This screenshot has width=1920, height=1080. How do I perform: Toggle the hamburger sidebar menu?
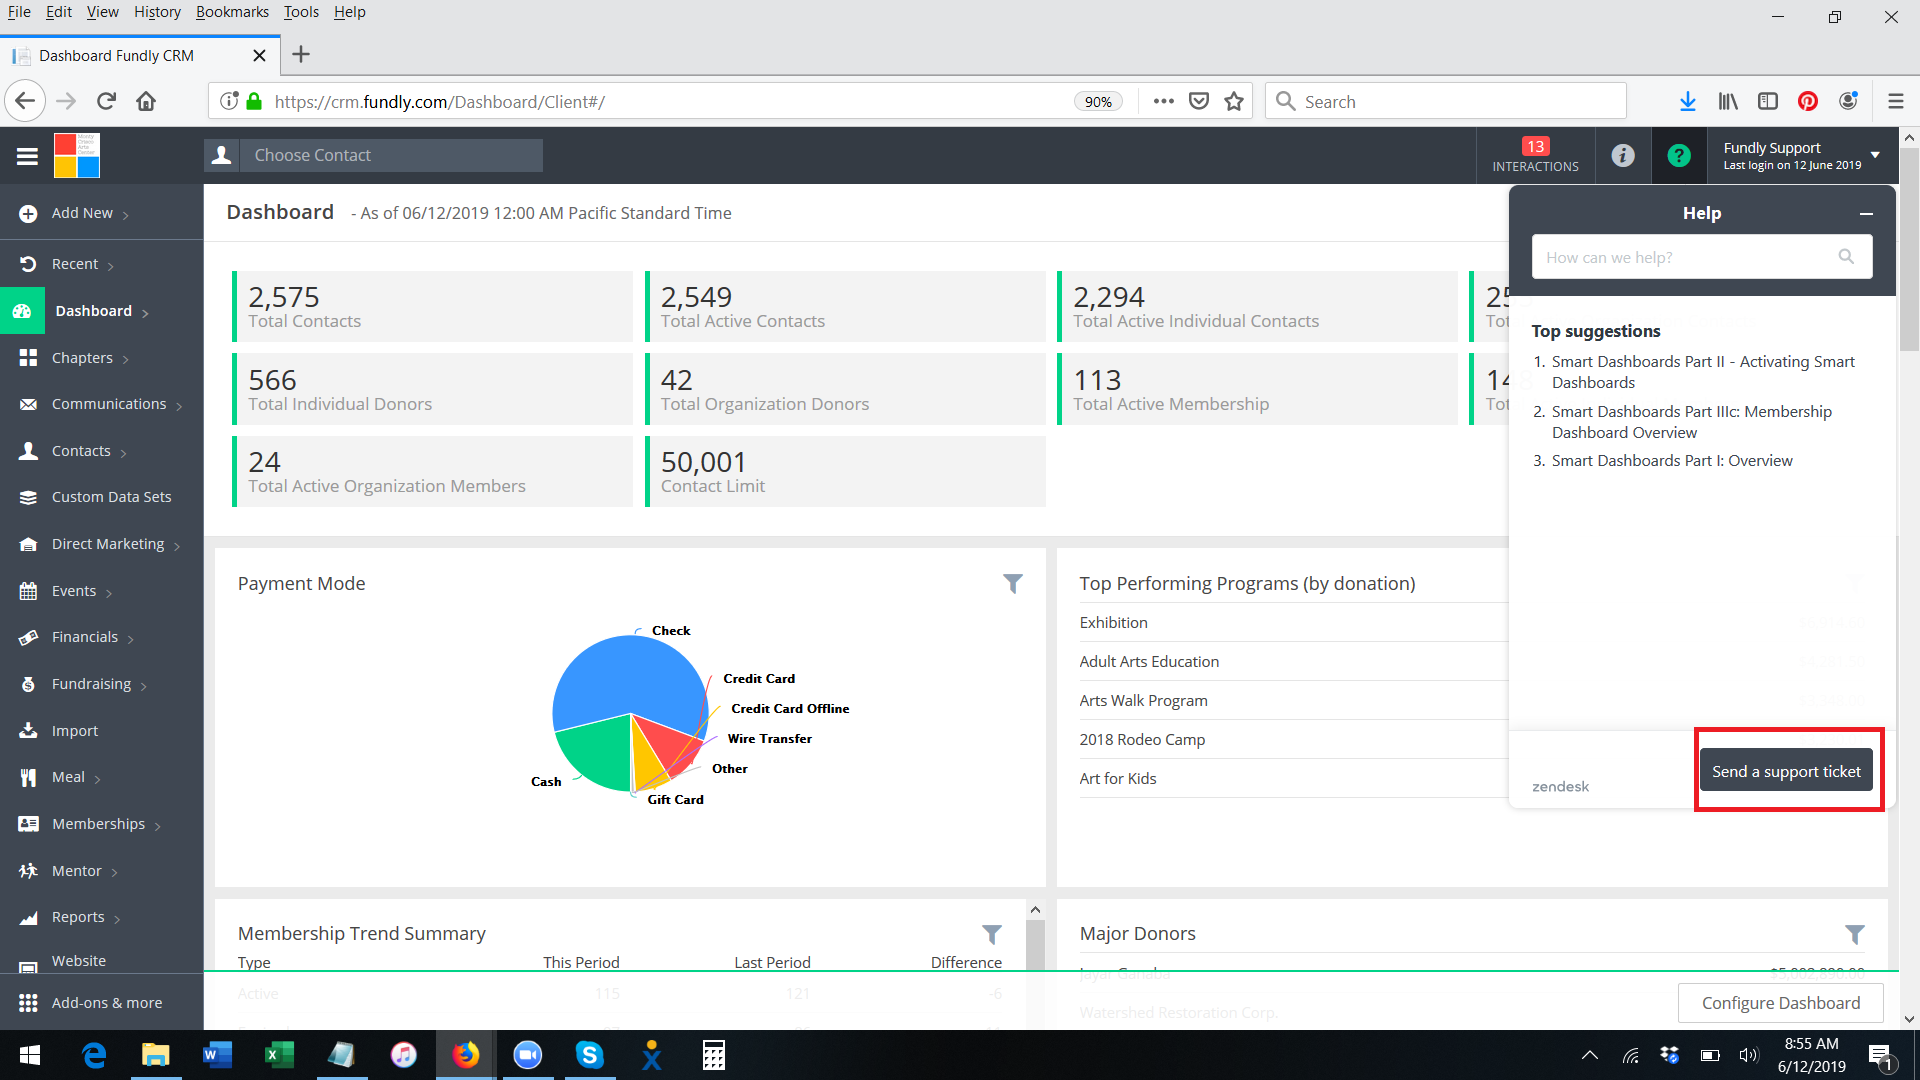[27, 156]
